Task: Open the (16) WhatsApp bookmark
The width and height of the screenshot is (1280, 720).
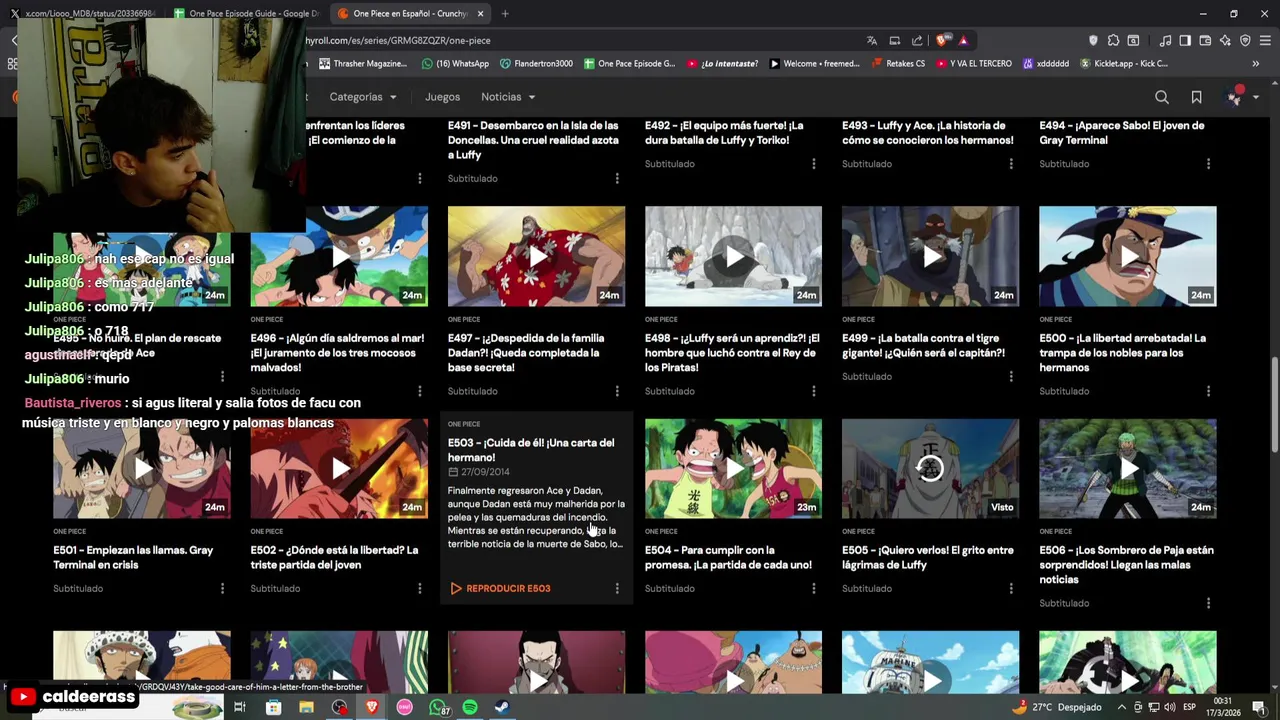Action: coord(456,63)
